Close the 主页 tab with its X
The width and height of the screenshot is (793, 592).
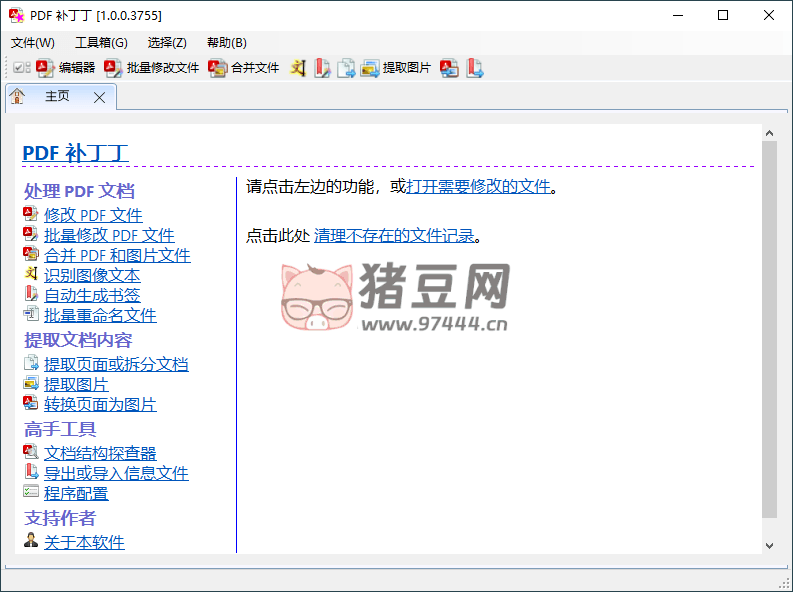pos(99,97)
